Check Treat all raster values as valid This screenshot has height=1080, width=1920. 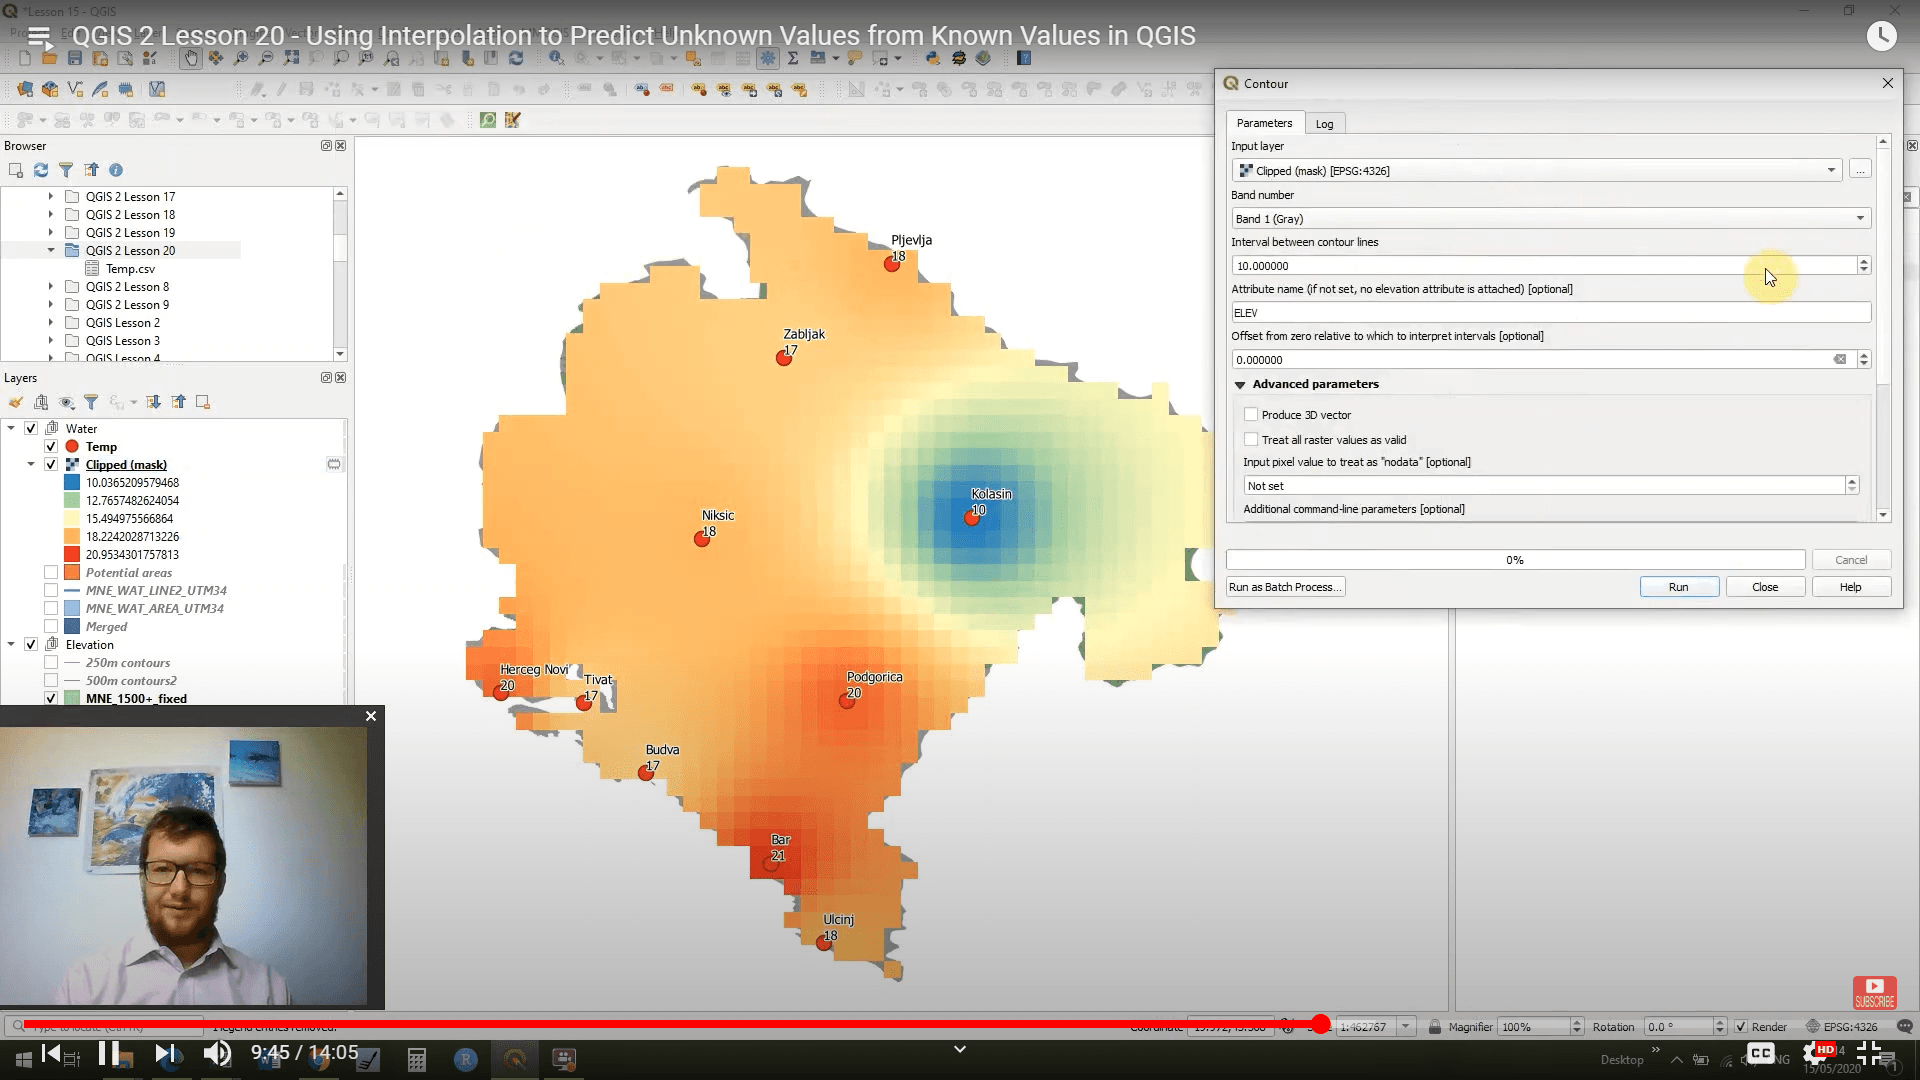click(1251, 439)
